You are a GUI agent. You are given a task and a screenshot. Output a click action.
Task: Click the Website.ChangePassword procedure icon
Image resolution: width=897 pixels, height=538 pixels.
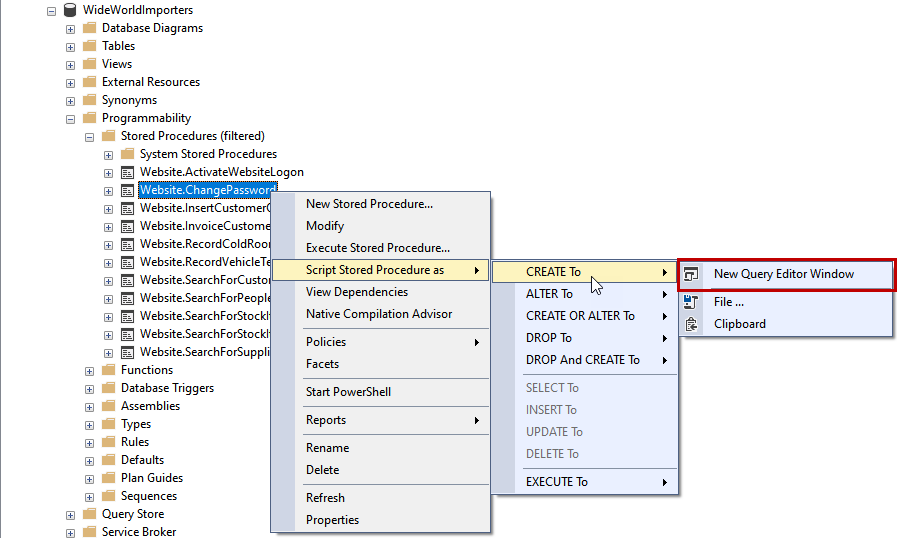(x=128, y=190)
